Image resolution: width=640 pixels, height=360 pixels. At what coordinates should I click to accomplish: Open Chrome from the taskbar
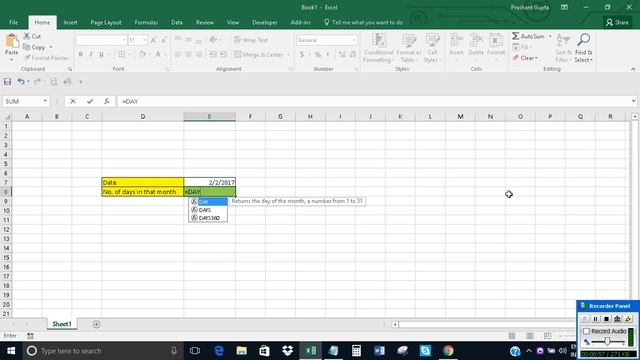pyautogui.click(x=448, y=351)
